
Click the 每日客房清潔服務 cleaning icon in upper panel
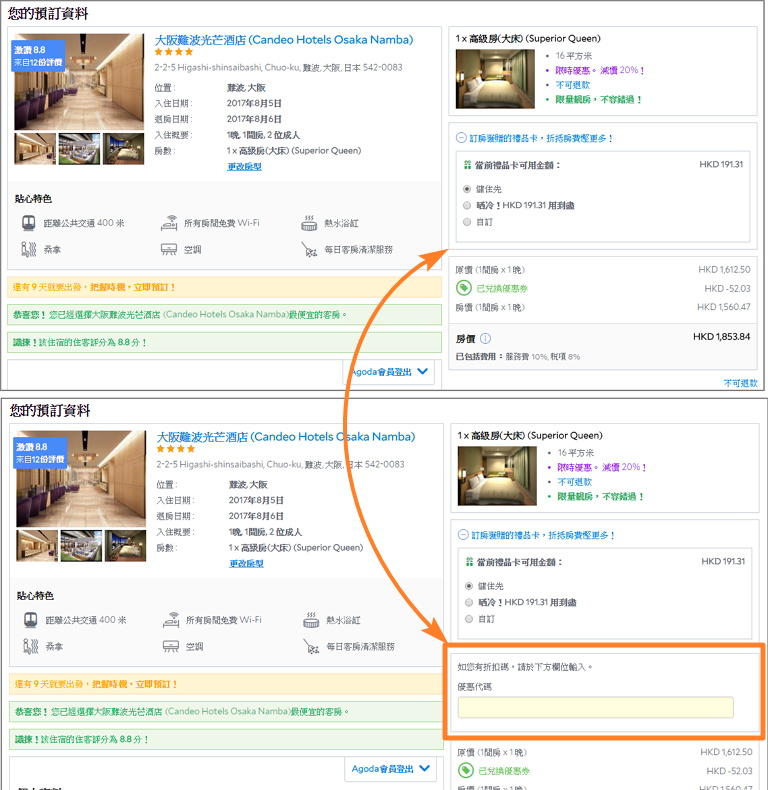tap(309, 250)
